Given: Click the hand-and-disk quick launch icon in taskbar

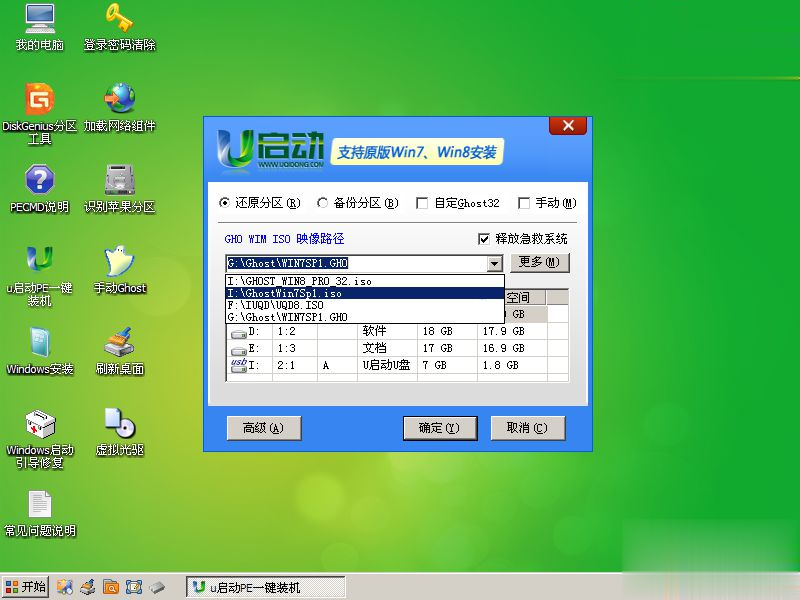Looking at the screenshot, I should 88,587.
